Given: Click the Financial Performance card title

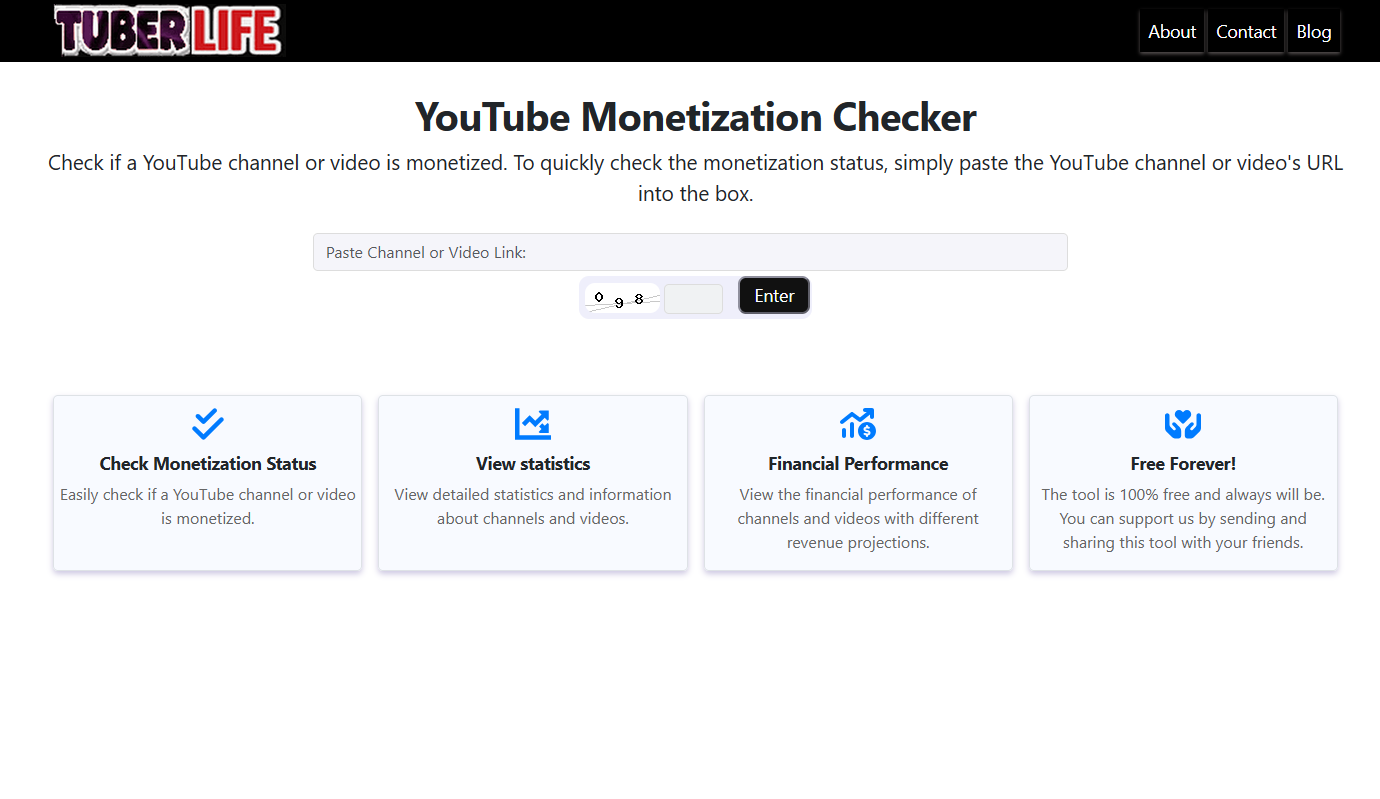Looking at the screenshot, I should [x=858, y=464].
